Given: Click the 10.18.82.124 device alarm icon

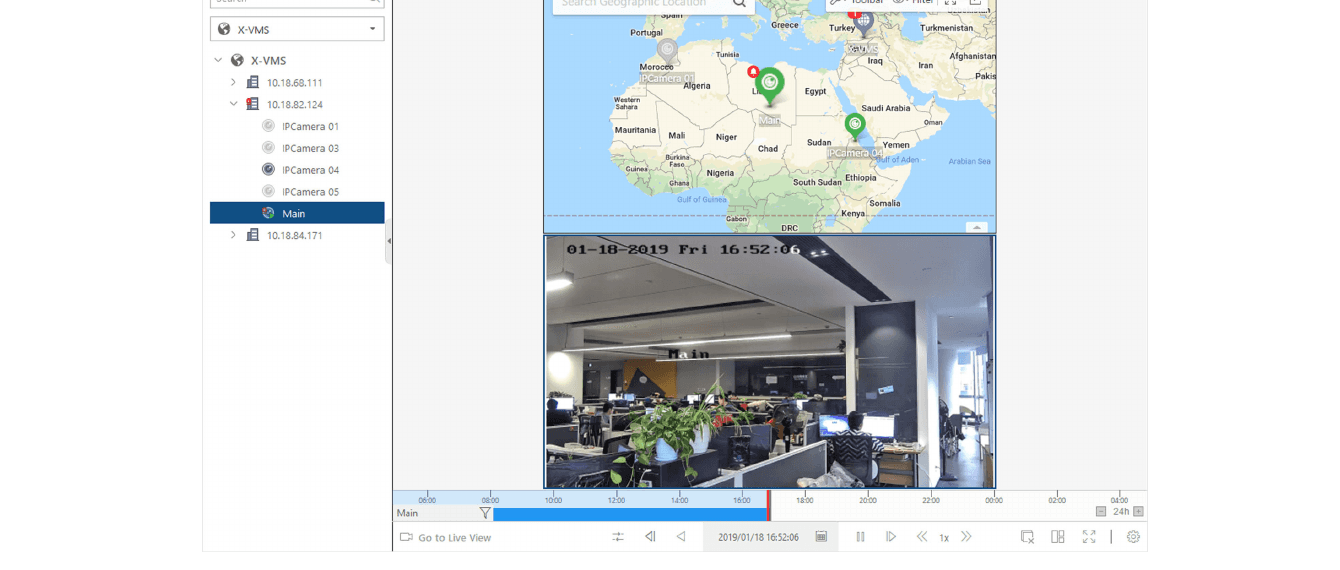Looking at the screenshot, I should point(253,104).
